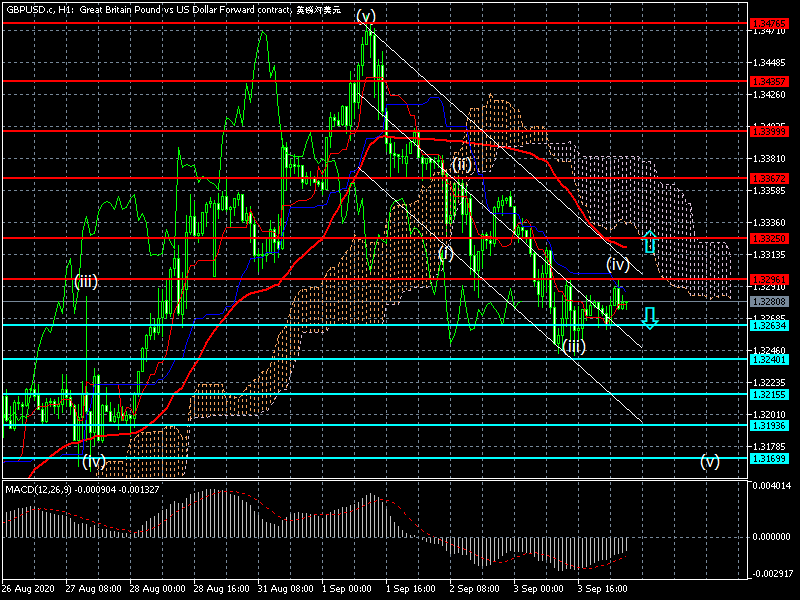
Task: Select the (ii) wave label
Action: [460, 164]
